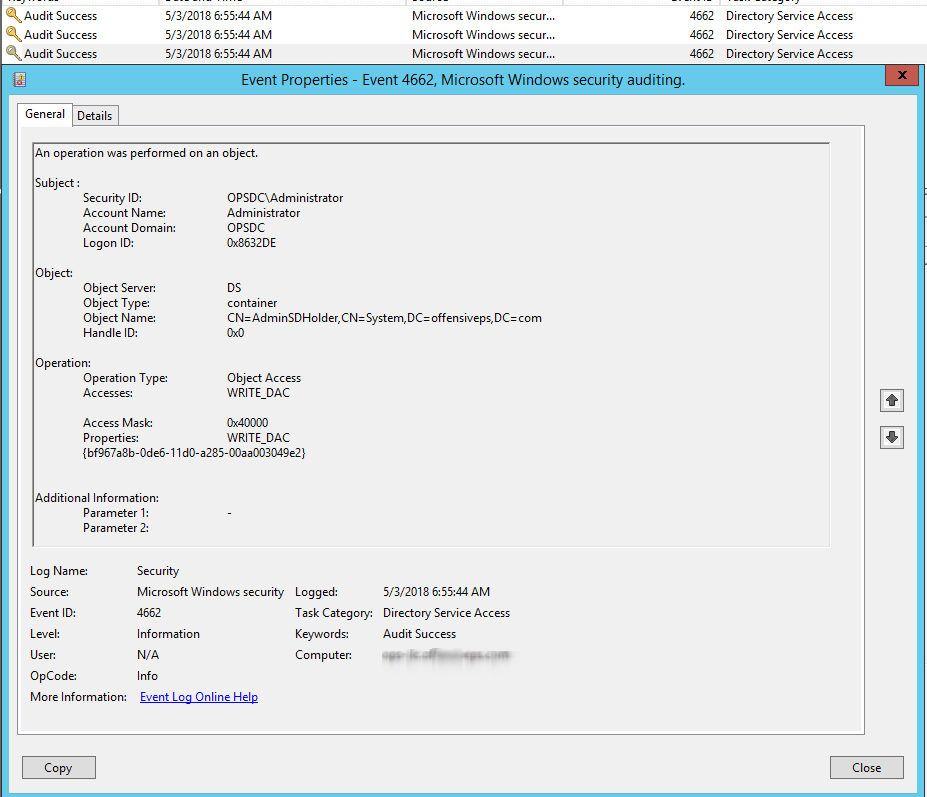The image size is (927, 797).
Task: Click the first Audit Success key icon
Action: click(x=11, y=15)
